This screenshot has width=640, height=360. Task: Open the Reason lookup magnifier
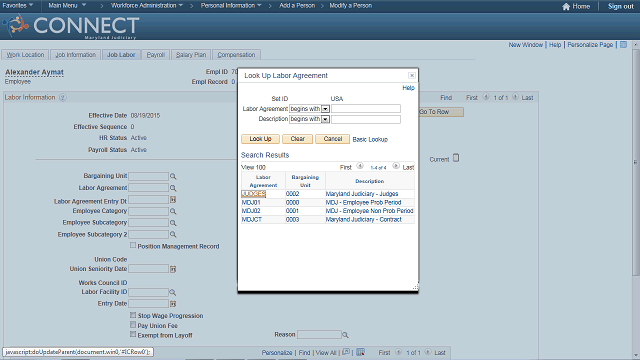345,335
